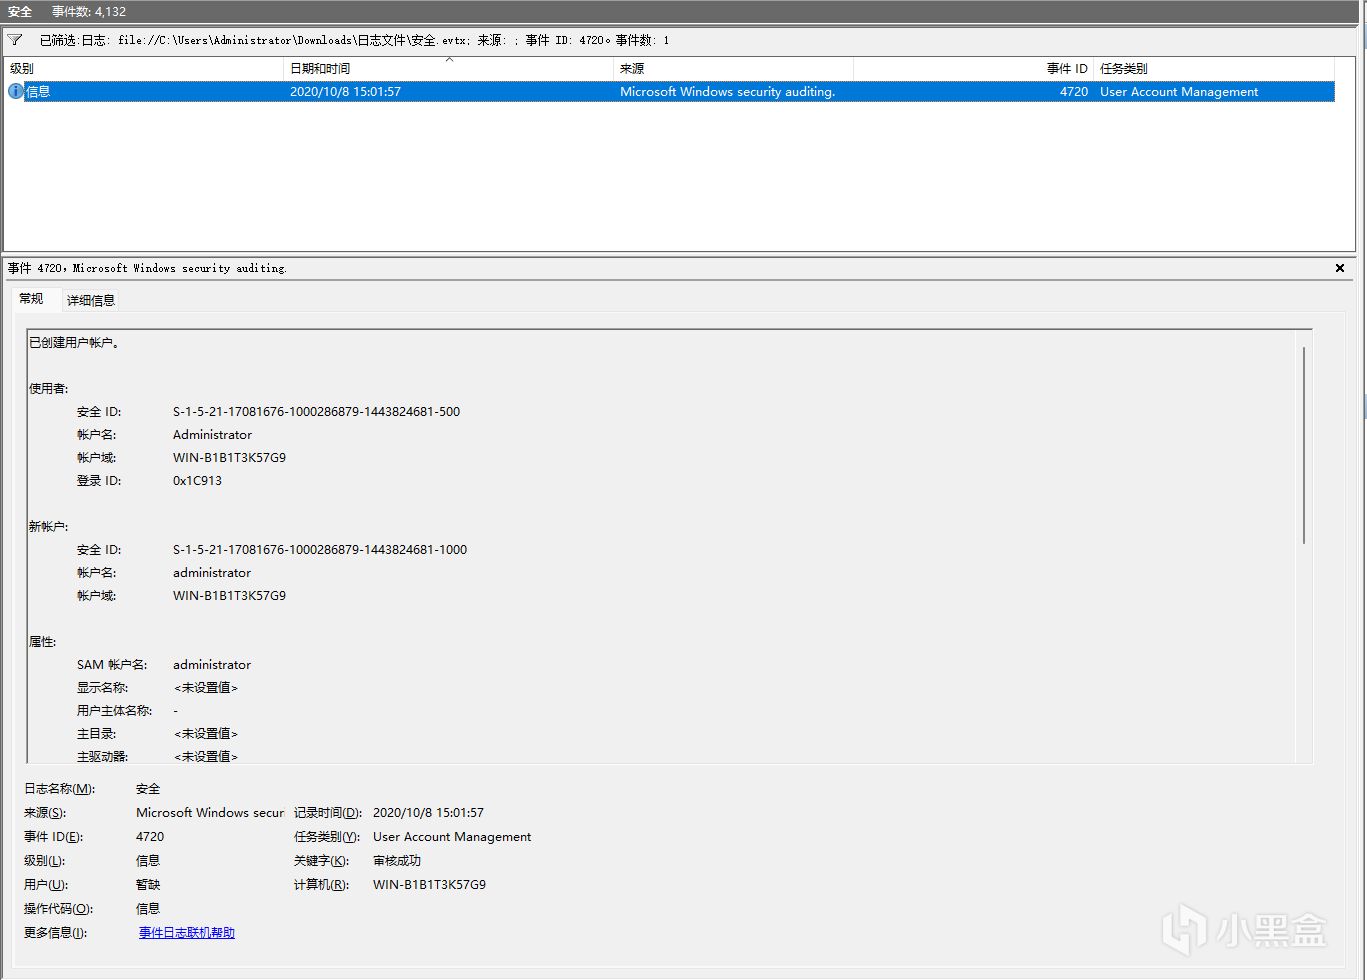Click the '已创建用户帐户。' description line
Viewport: 1367px width, 980px height.
pyautogui.click(x=74, y=343)
